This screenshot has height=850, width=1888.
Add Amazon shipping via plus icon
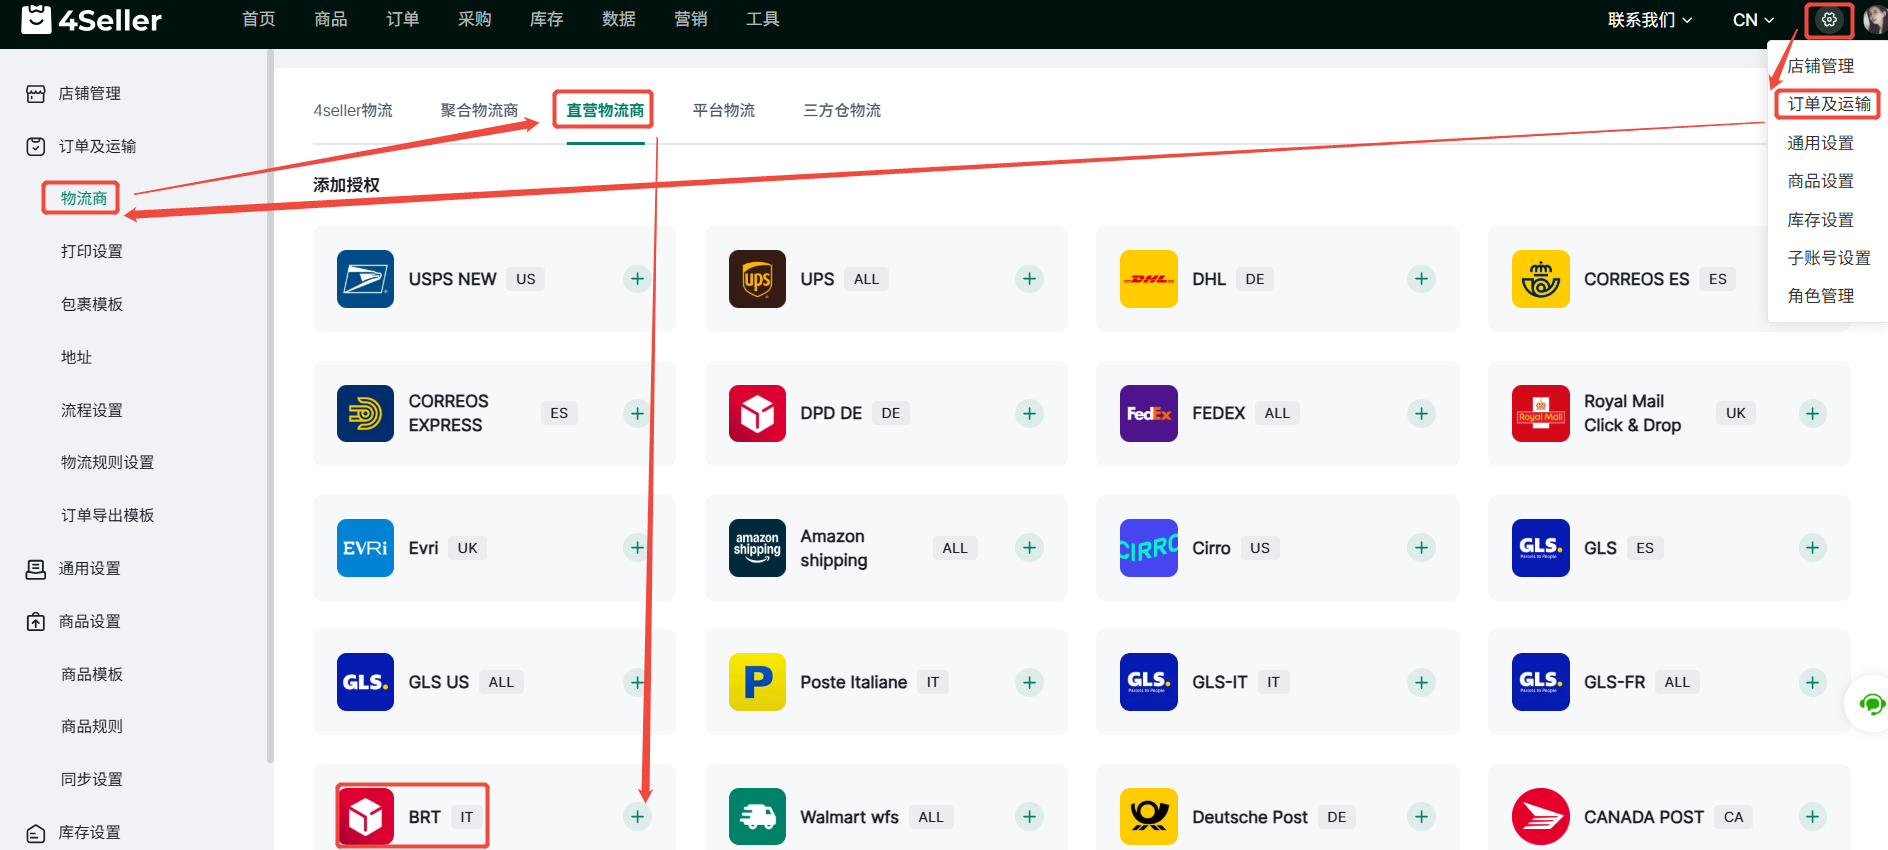click(1029, 548)
